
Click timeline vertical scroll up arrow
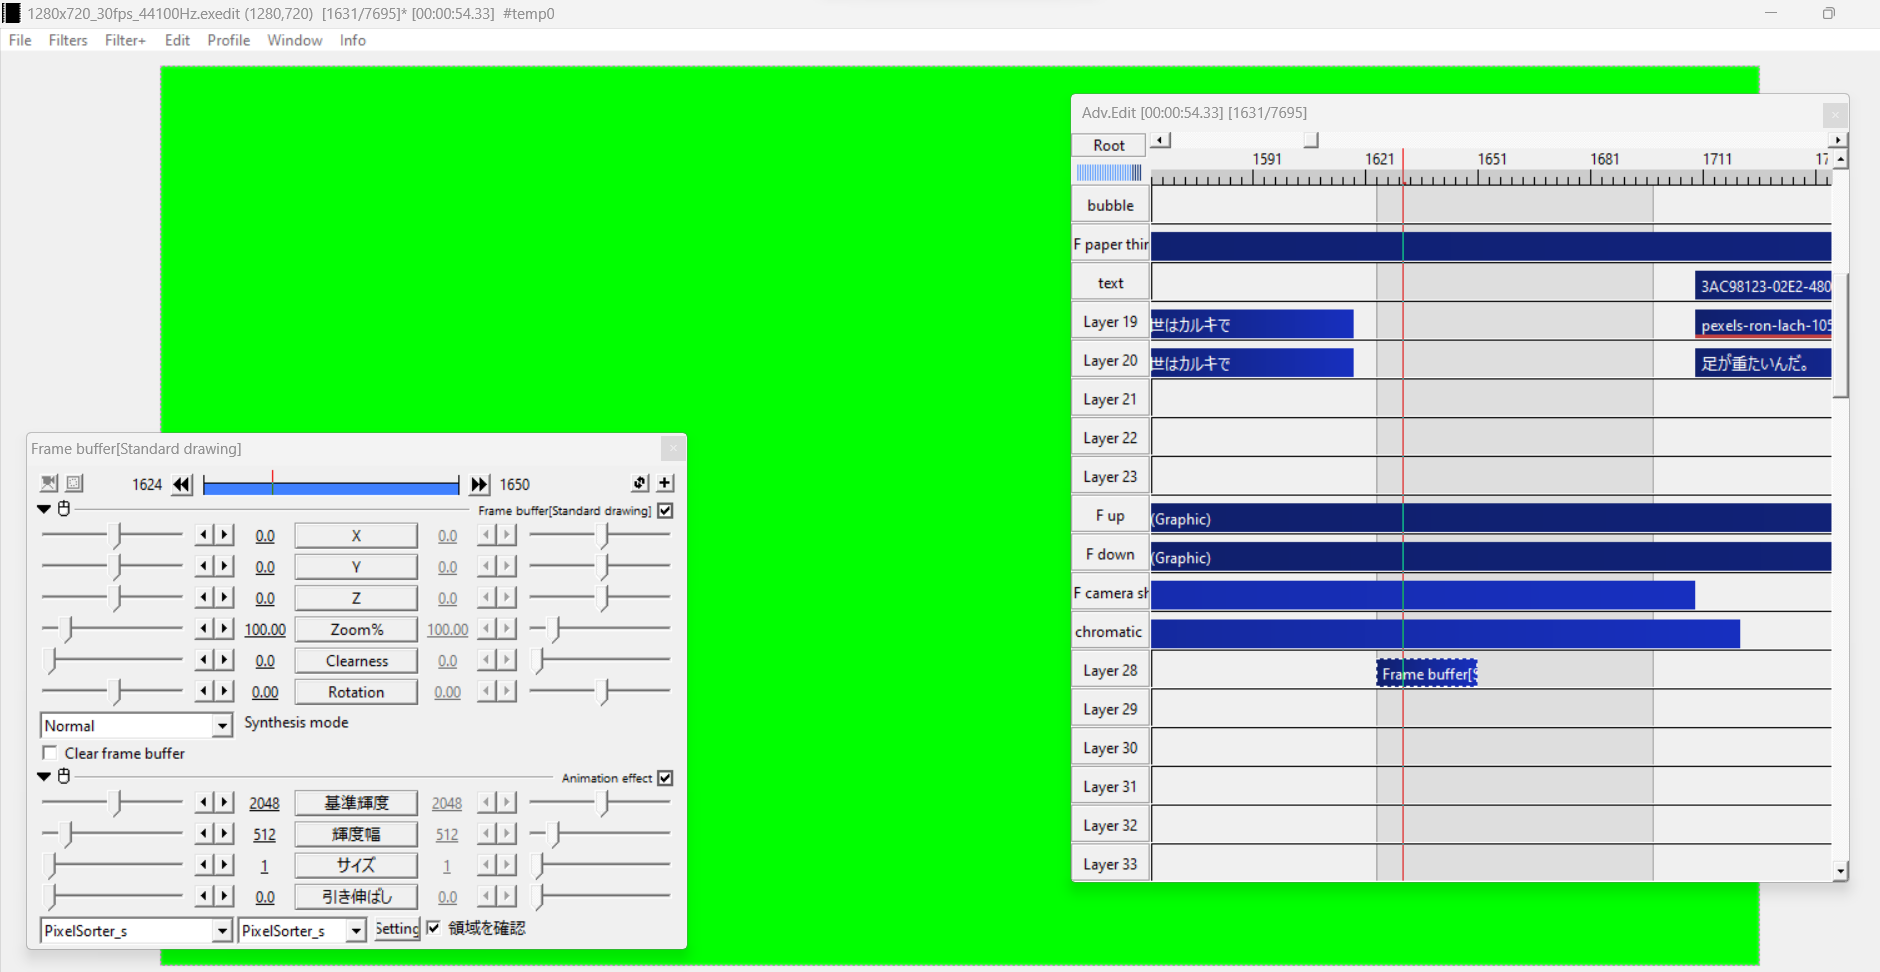1840,160
